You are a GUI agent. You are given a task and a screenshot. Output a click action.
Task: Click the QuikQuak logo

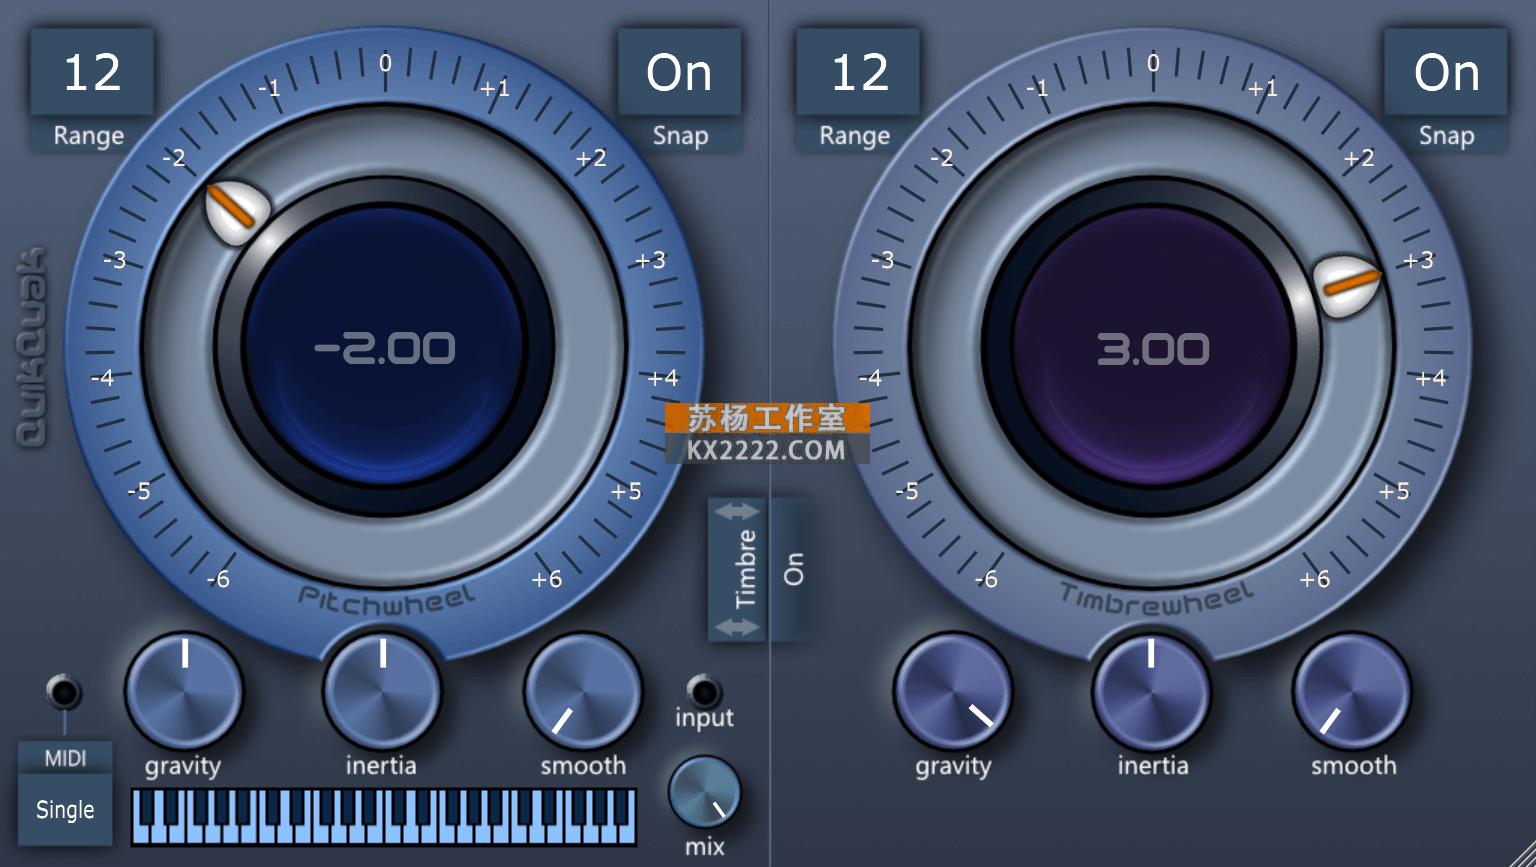click(31, 347)
